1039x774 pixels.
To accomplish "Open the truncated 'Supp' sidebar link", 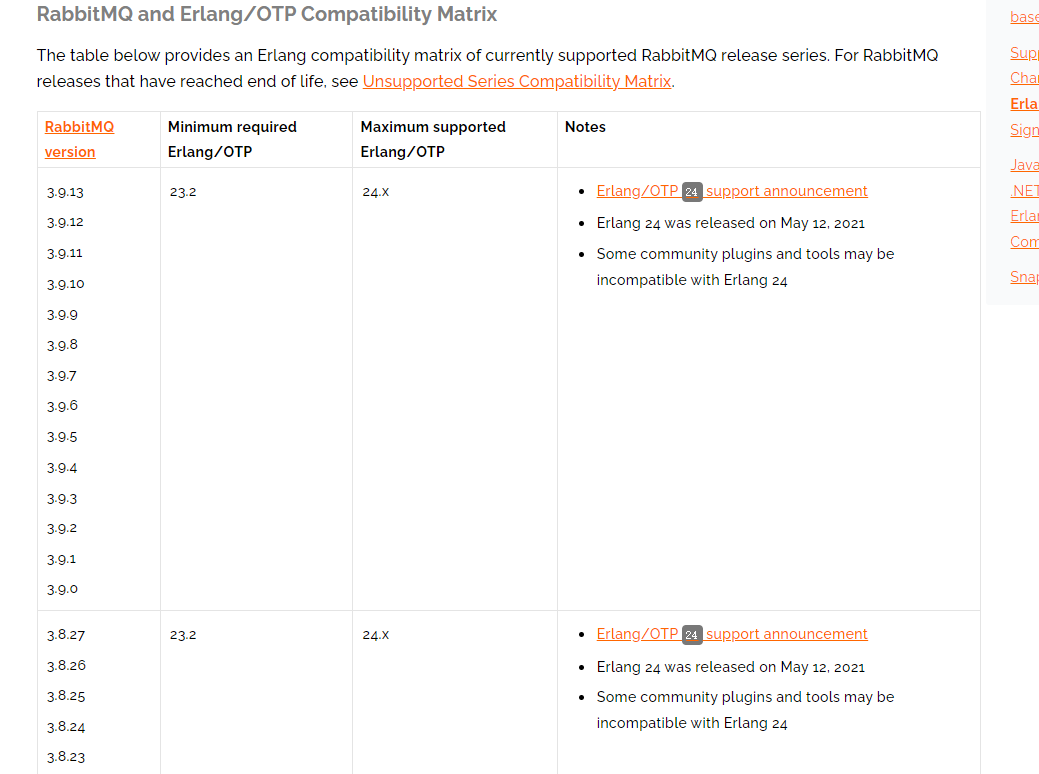I will [x=1024, y=52].
